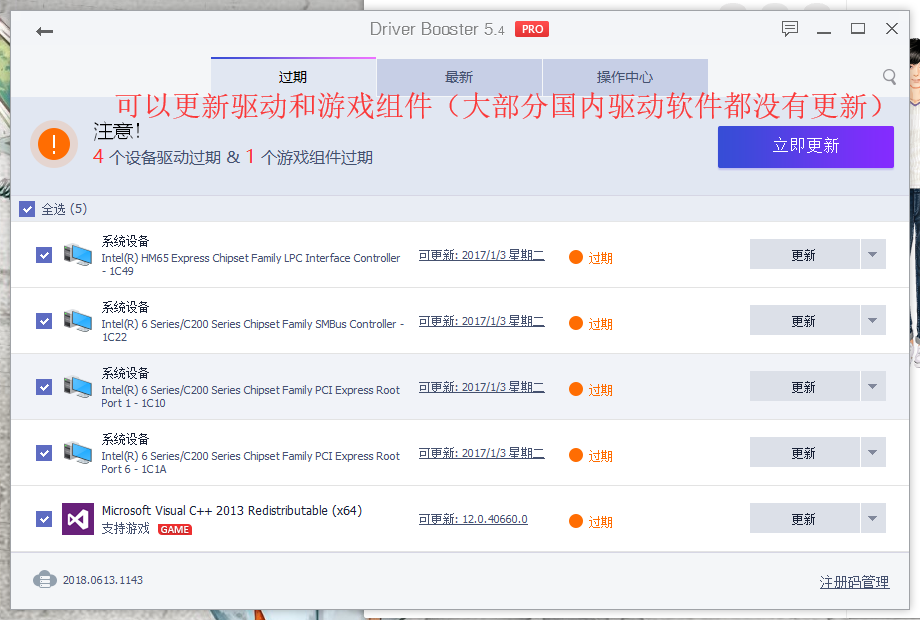Open the 操作中心 tab

[x=625, y=77]
